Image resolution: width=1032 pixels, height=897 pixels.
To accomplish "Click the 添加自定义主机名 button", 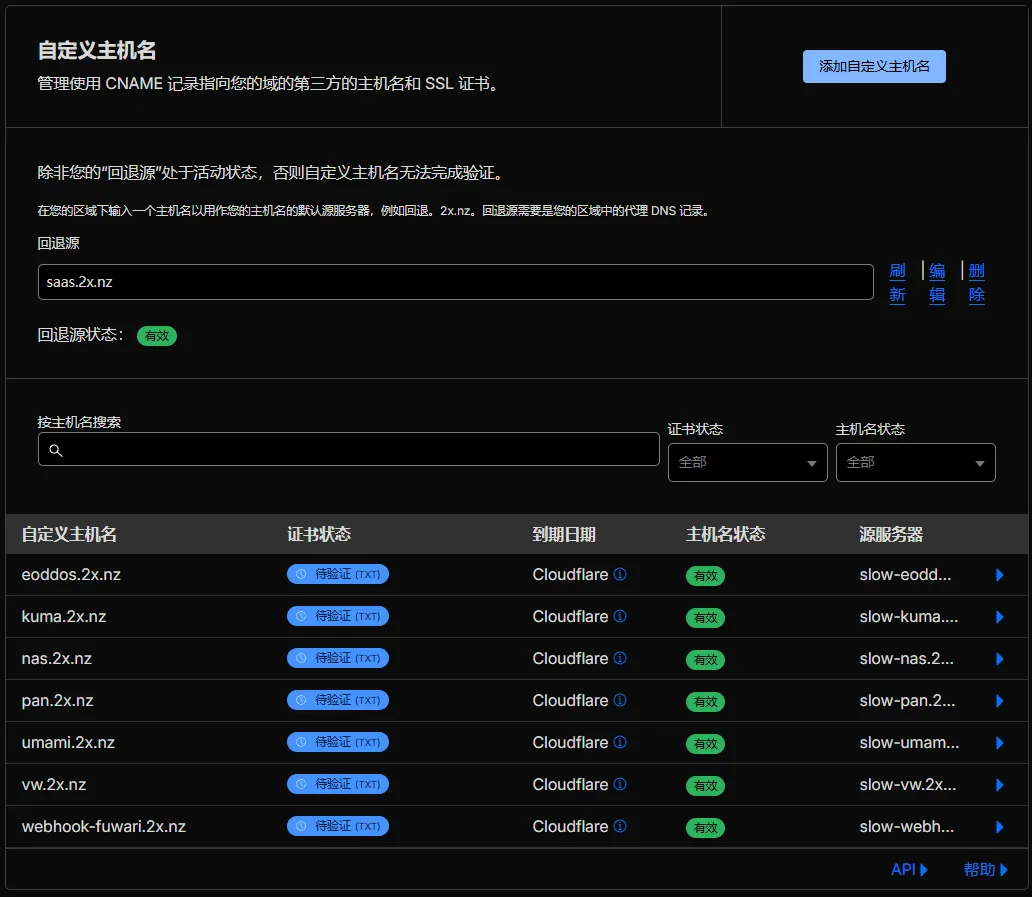I will tap(874, 67).
